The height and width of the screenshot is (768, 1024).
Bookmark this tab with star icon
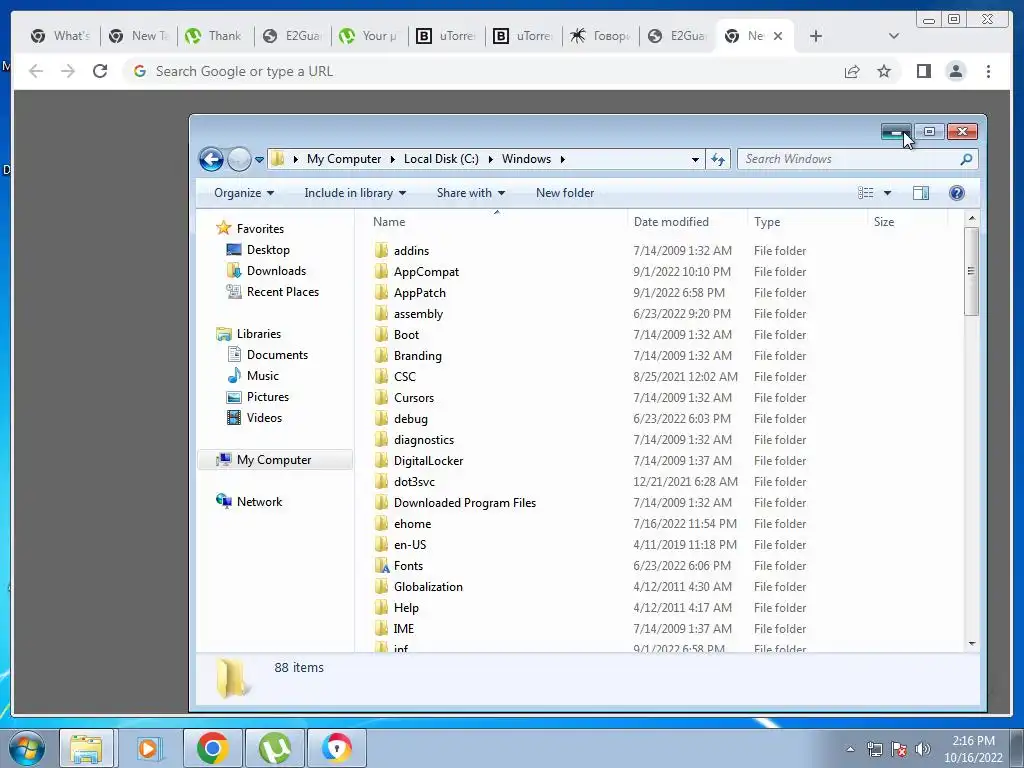point(884,71)
